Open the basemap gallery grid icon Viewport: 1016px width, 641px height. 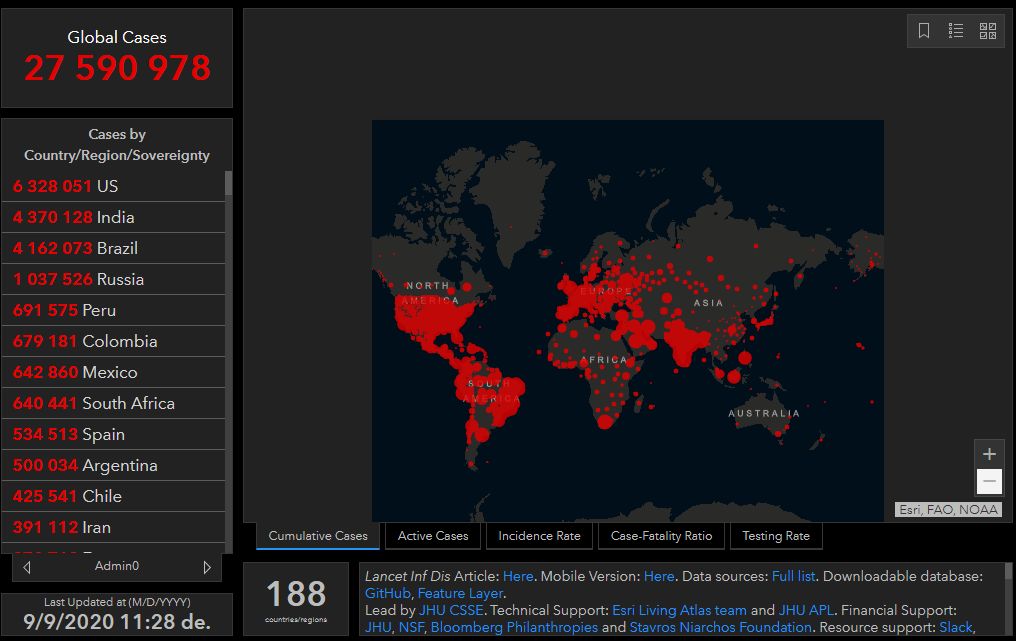[988, 31]
